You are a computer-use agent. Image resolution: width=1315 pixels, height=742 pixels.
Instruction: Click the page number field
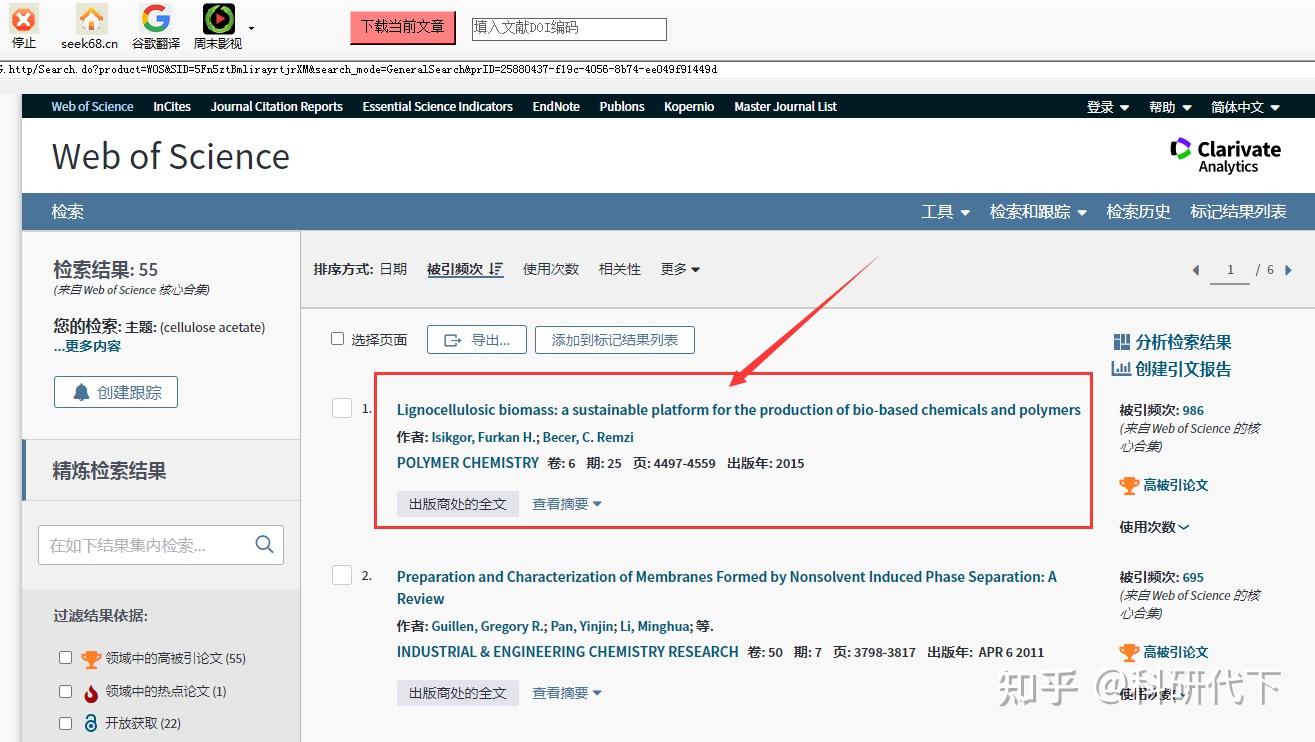(x=1230, y=270)
